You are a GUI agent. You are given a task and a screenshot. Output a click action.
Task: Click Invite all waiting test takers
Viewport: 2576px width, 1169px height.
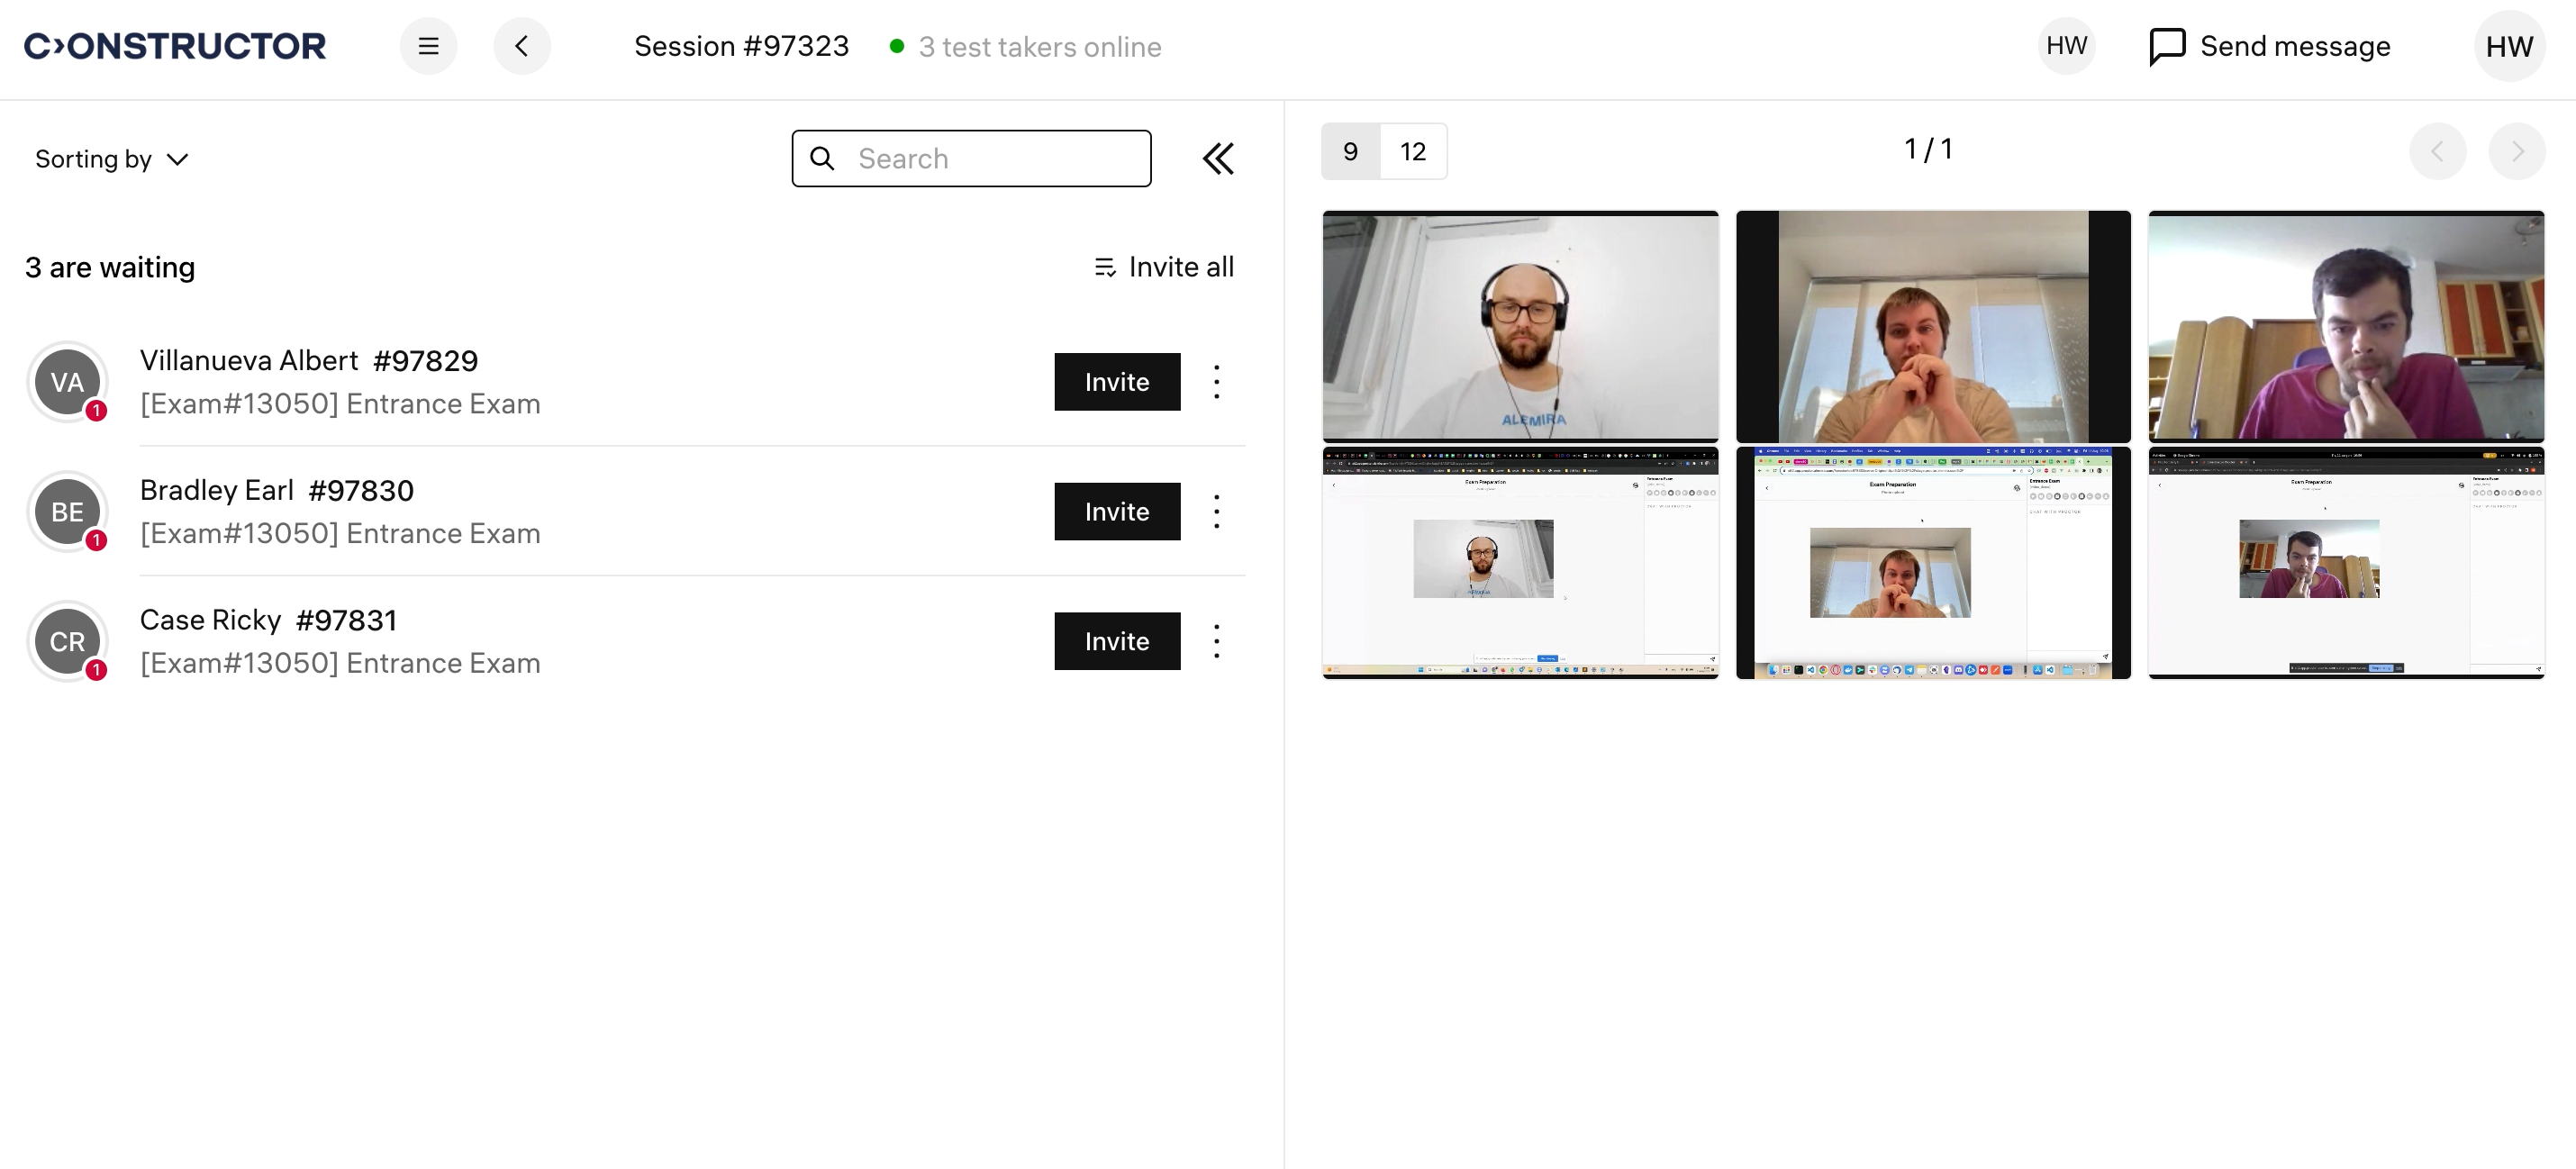(x=1163, y=267)
